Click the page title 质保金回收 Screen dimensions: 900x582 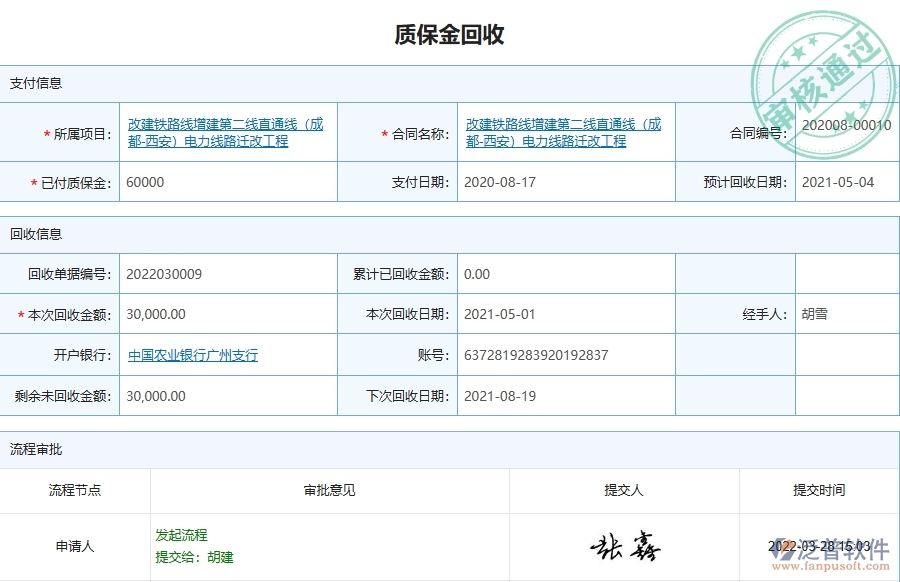449,33
